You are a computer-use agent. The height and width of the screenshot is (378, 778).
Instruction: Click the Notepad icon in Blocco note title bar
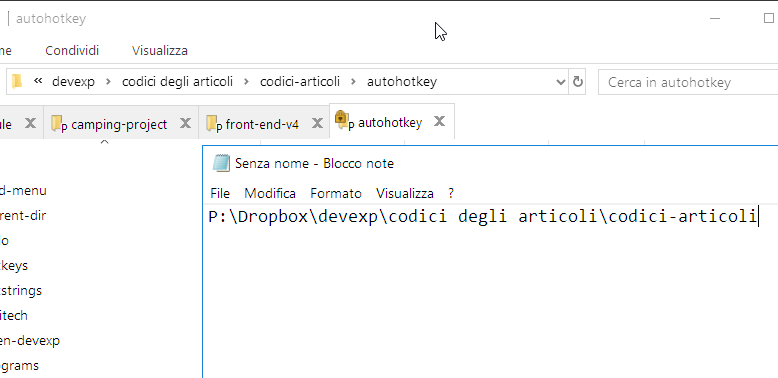[221, 163]
